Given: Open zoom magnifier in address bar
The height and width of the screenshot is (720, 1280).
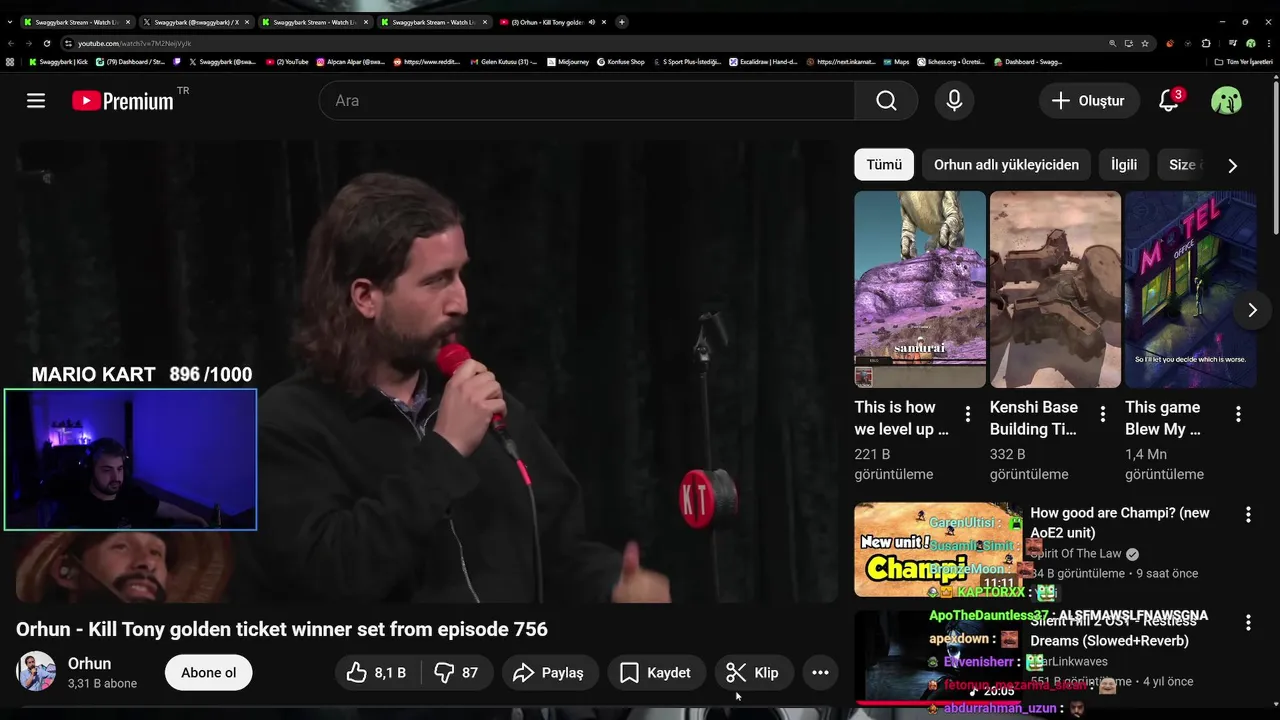Looking at the screenshot, I should (1113, 43).
